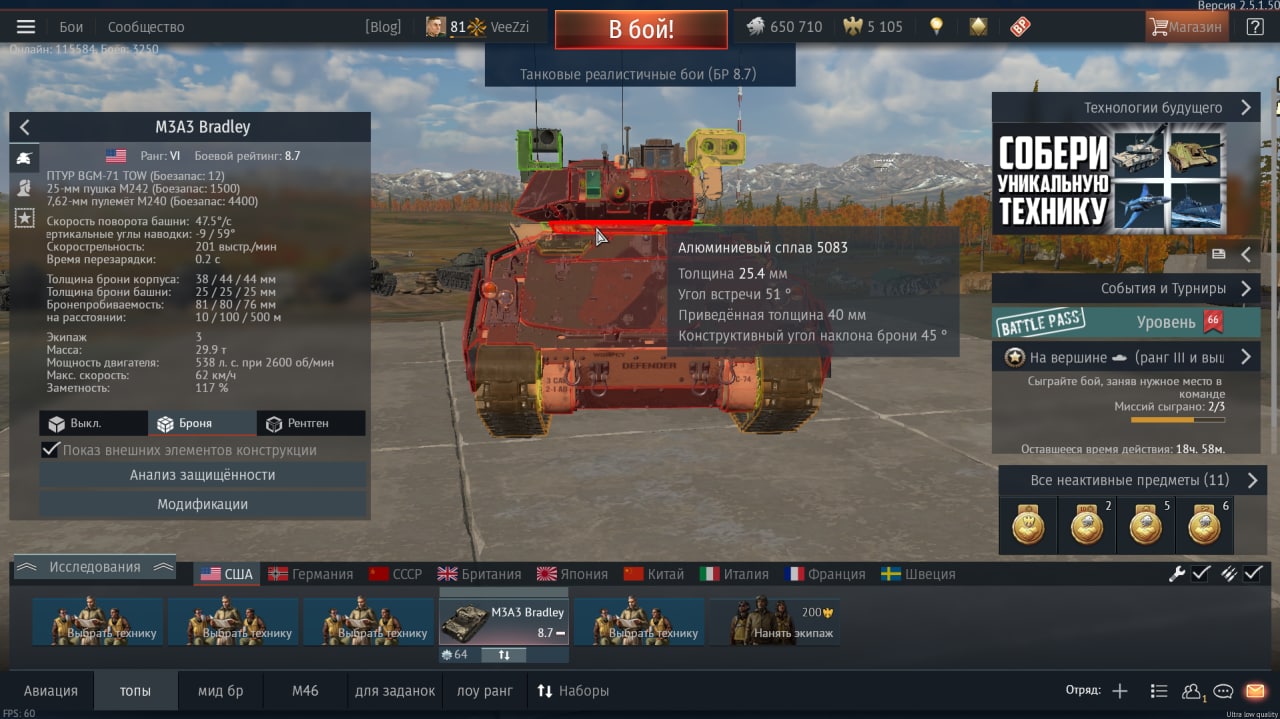This screenshot has height=719, width=1280.
Task: Open the Наборы presets dropdown
Action: tap(573, 691)
